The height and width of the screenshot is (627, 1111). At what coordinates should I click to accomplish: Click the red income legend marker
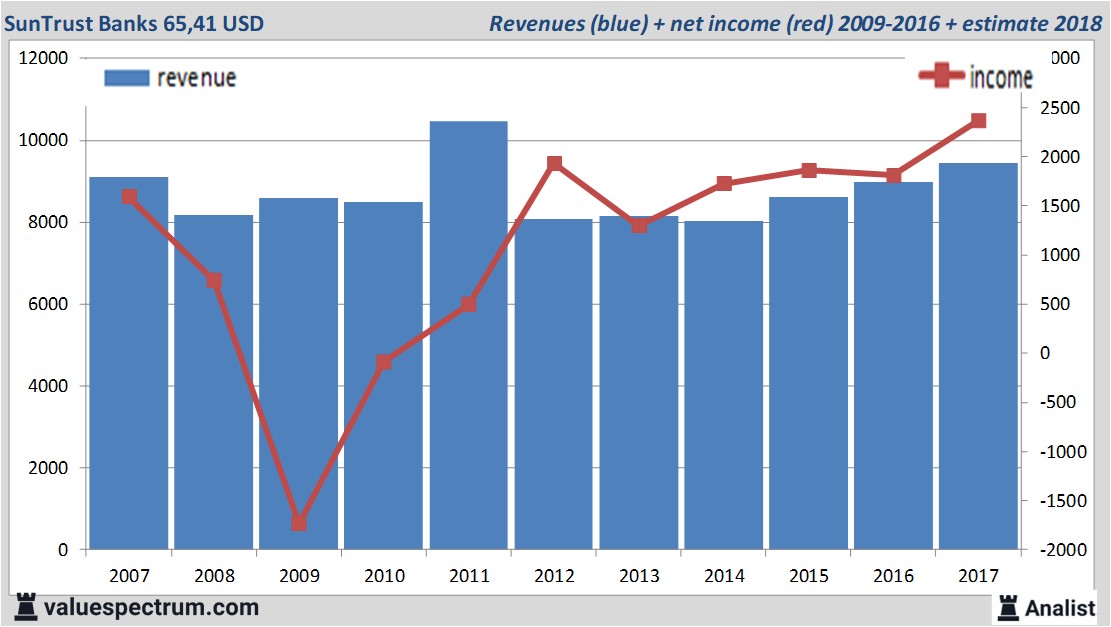point(942,76)
